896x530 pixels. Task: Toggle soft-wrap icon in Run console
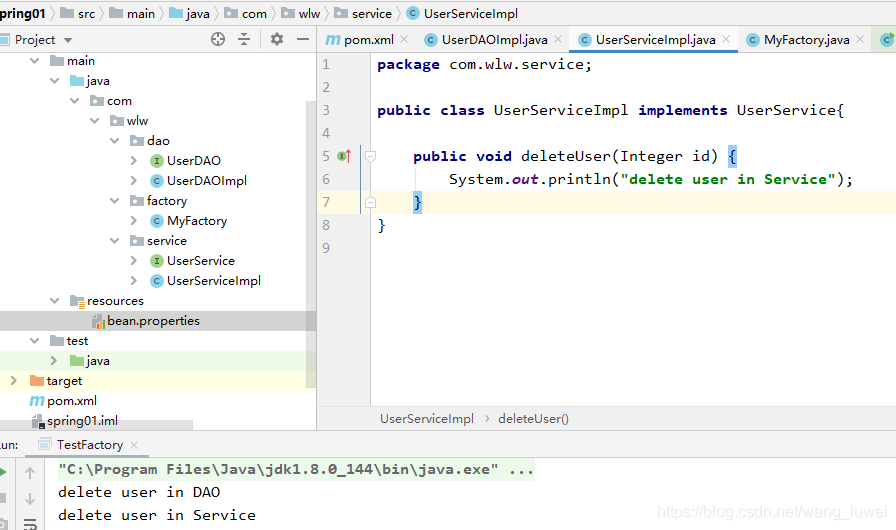coord(30,523)
